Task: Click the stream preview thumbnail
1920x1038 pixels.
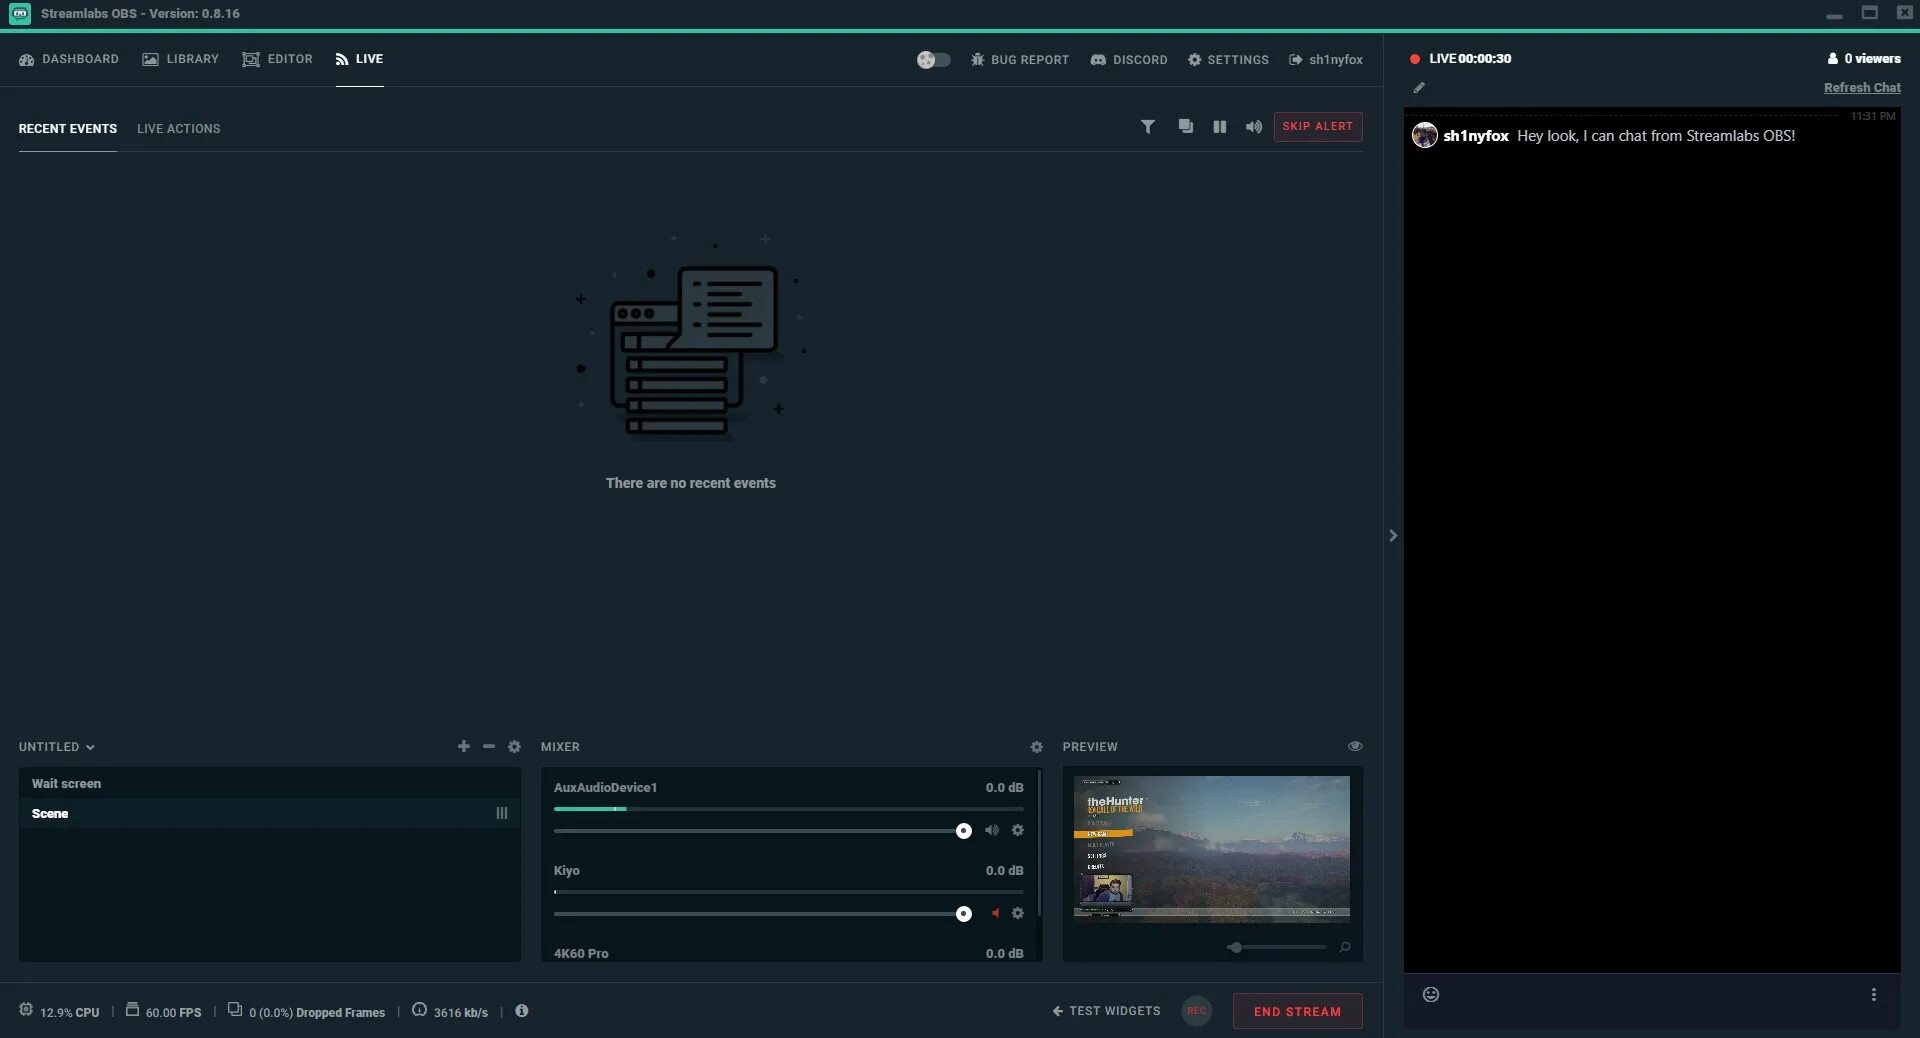Action: point(1211,848)
